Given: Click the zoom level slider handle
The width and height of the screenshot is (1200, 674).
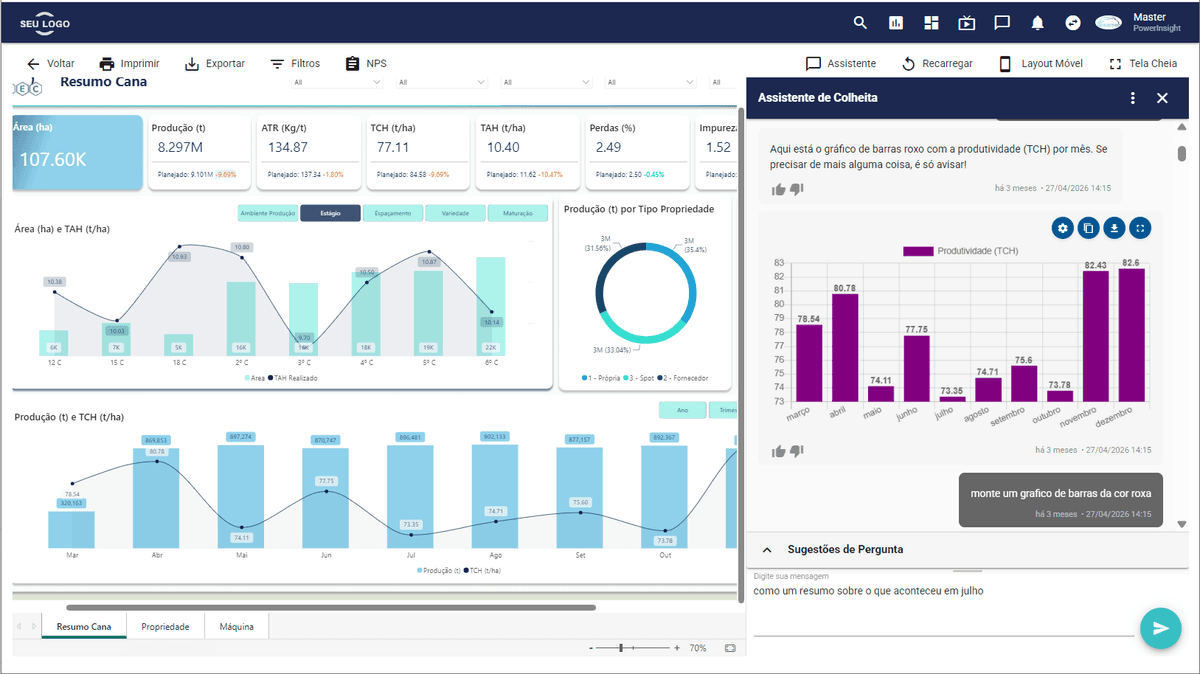Looking at the screenshot, I should pyautogui.click(x=621, y=648).
